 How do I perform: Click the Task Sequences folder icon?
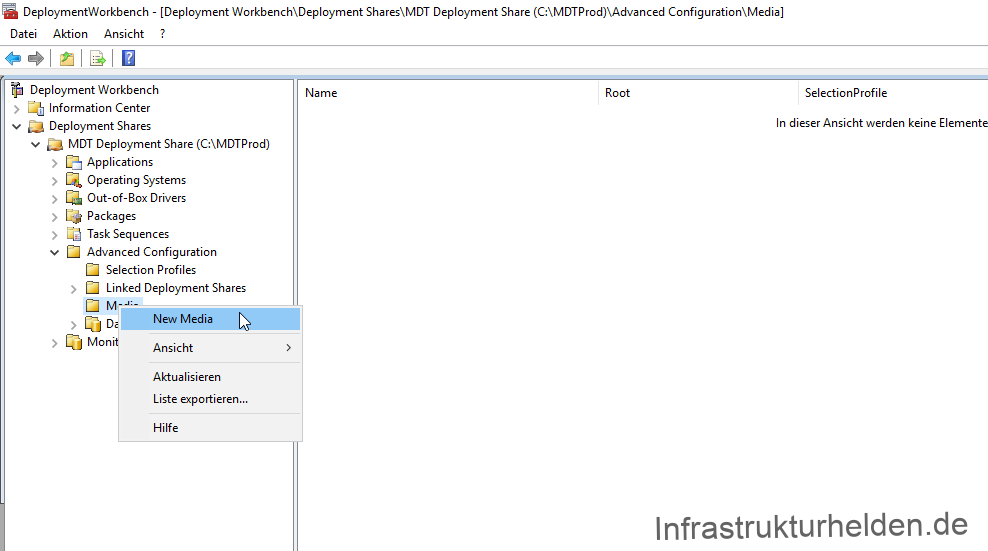click(74, 234)
